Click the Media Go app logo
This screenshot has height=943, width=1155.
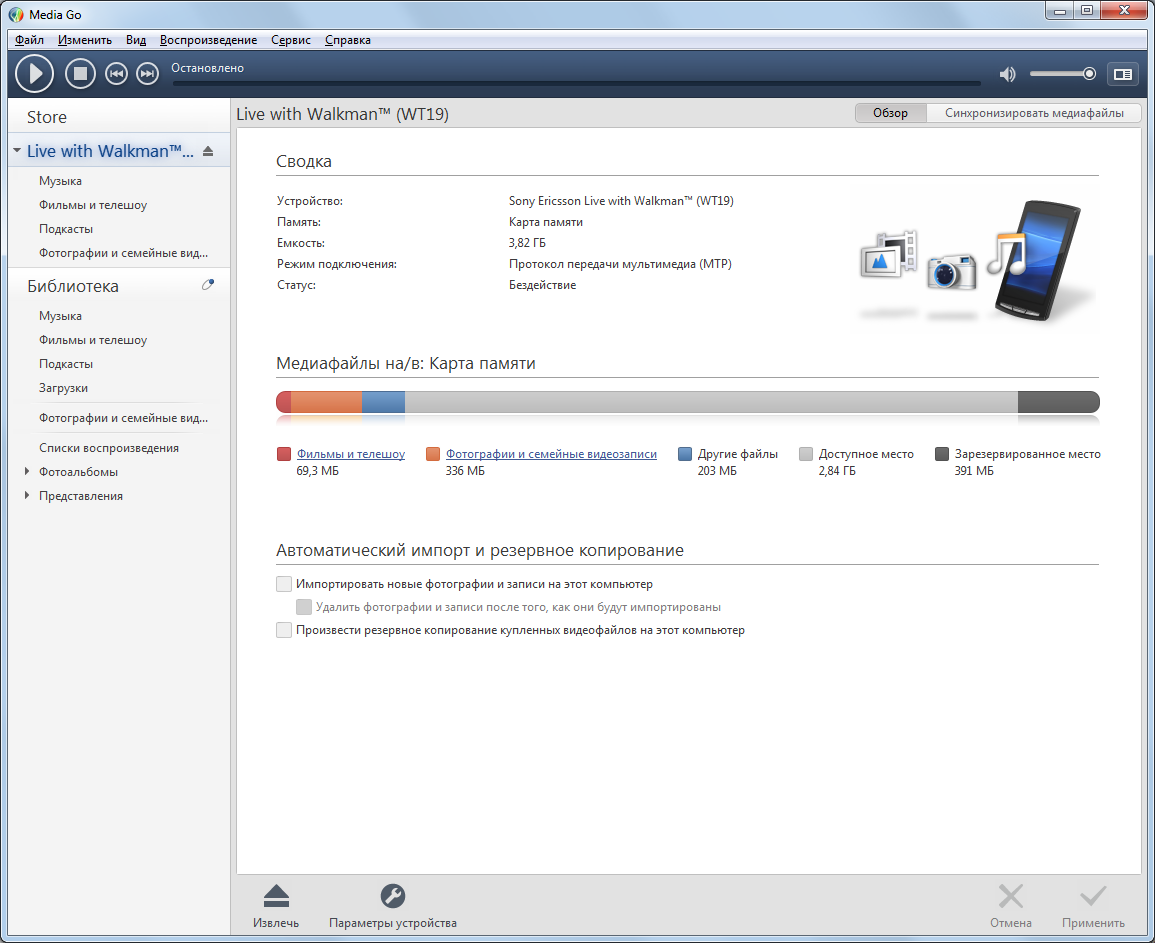point(16,14)
